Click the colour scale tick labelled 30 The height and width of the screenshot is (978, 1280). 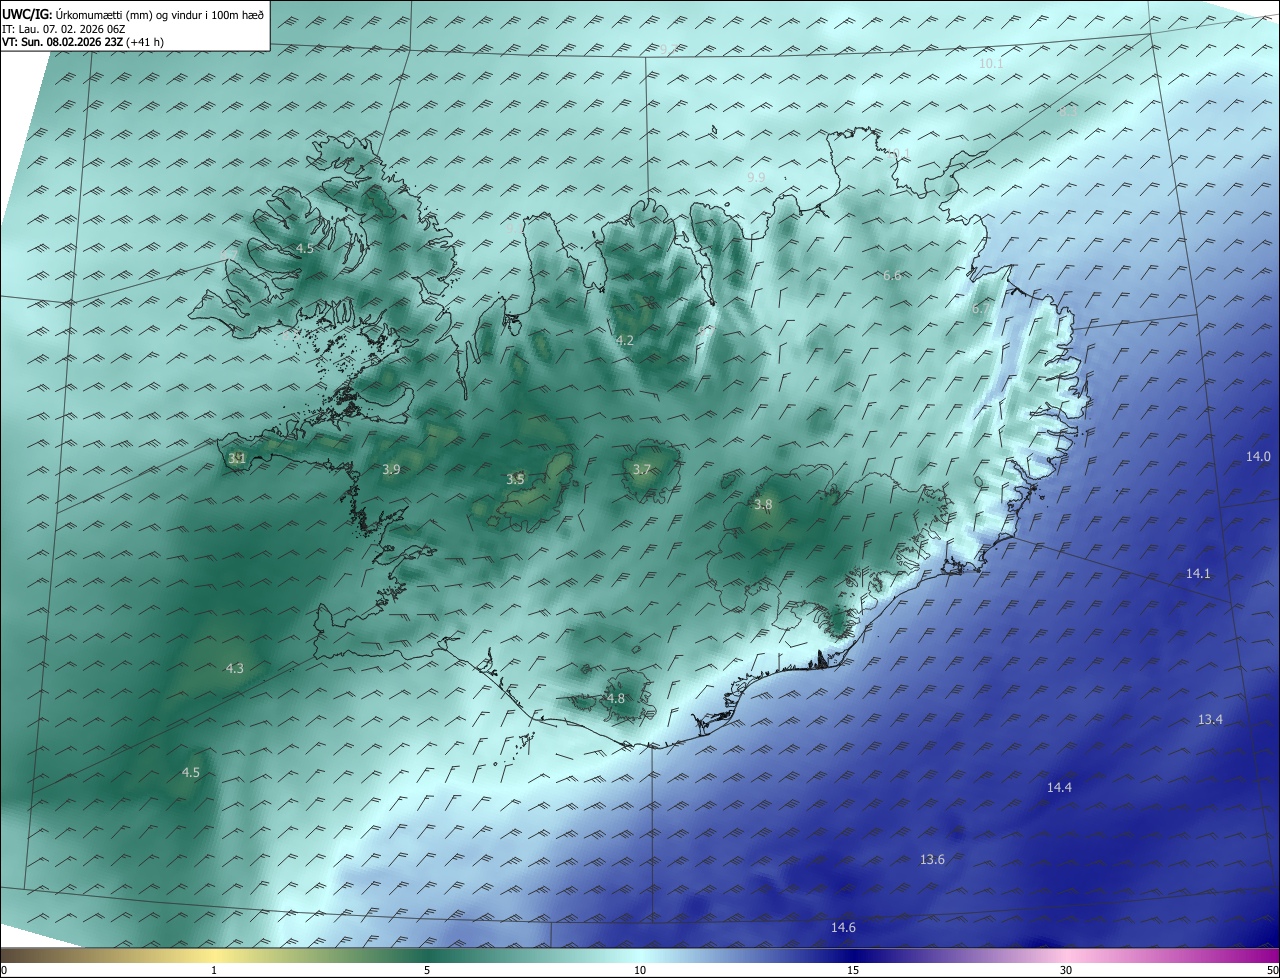point(1066,970)
